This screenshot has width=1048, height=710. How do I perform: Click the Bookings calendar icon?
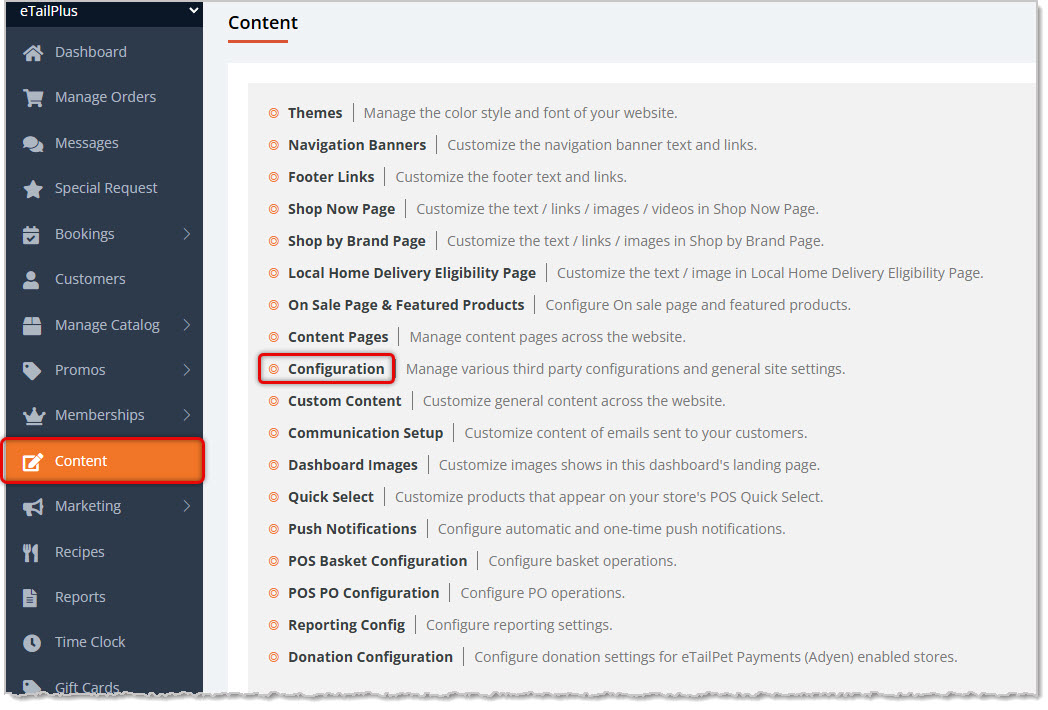pyautogui.click(x=31, y=234)
